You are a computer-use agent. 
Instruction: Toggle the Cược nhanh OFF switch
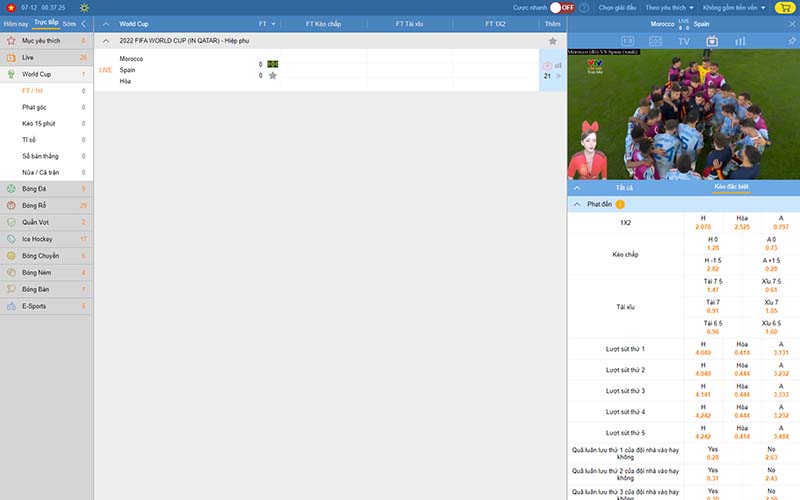[x=562, y=8]
